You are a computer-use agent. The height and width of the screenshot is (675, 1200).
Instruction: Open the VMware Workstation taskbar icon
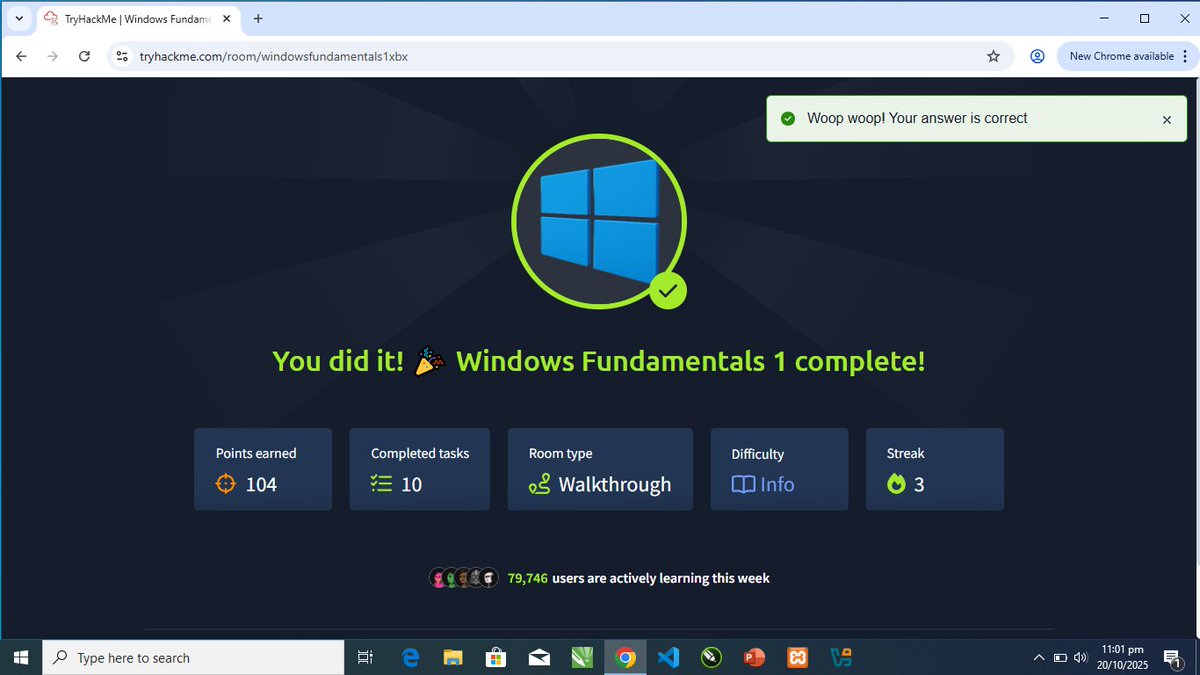(841, 657)
